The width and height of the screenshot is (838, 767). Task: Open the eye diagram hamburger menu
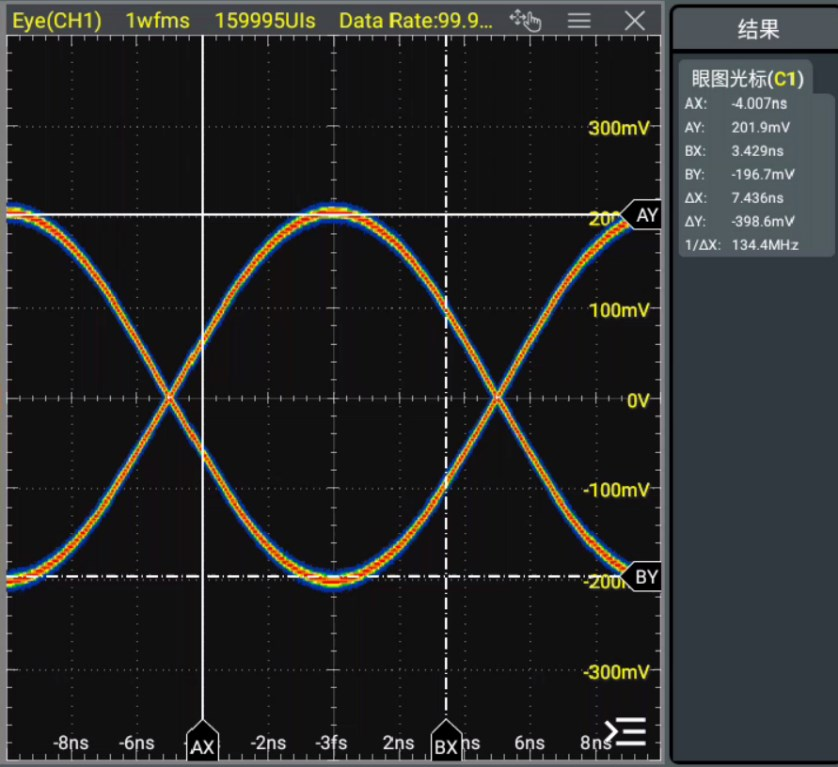pos(579,21)
